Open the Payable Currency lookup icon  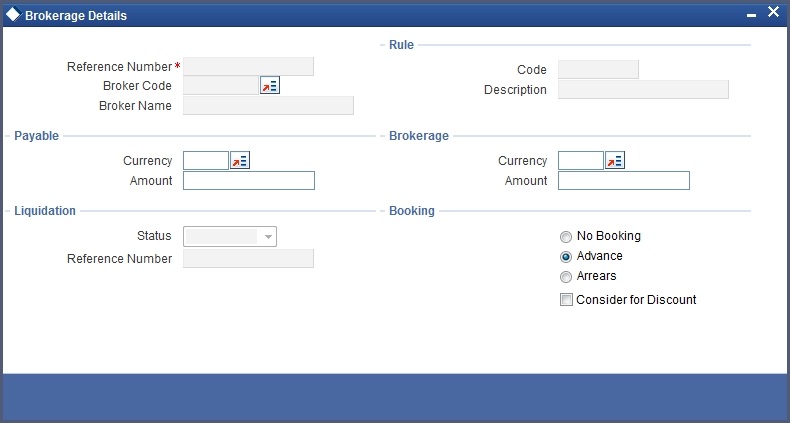[240, 161]
